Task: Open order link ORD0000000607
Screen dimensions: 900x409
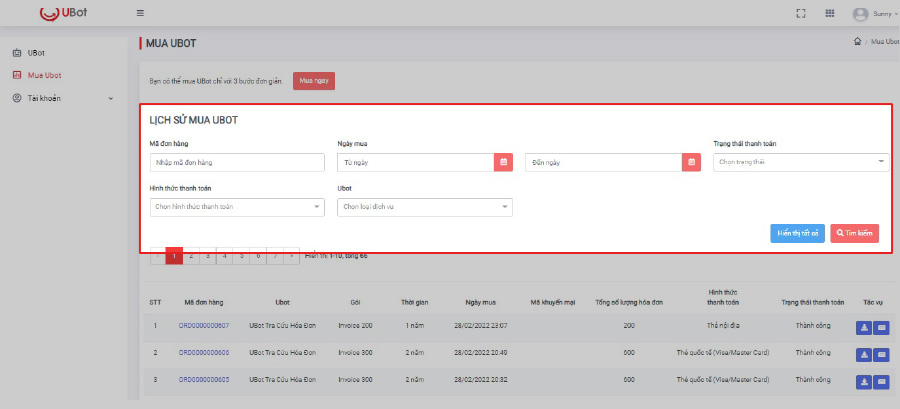Action: point(204,326)
